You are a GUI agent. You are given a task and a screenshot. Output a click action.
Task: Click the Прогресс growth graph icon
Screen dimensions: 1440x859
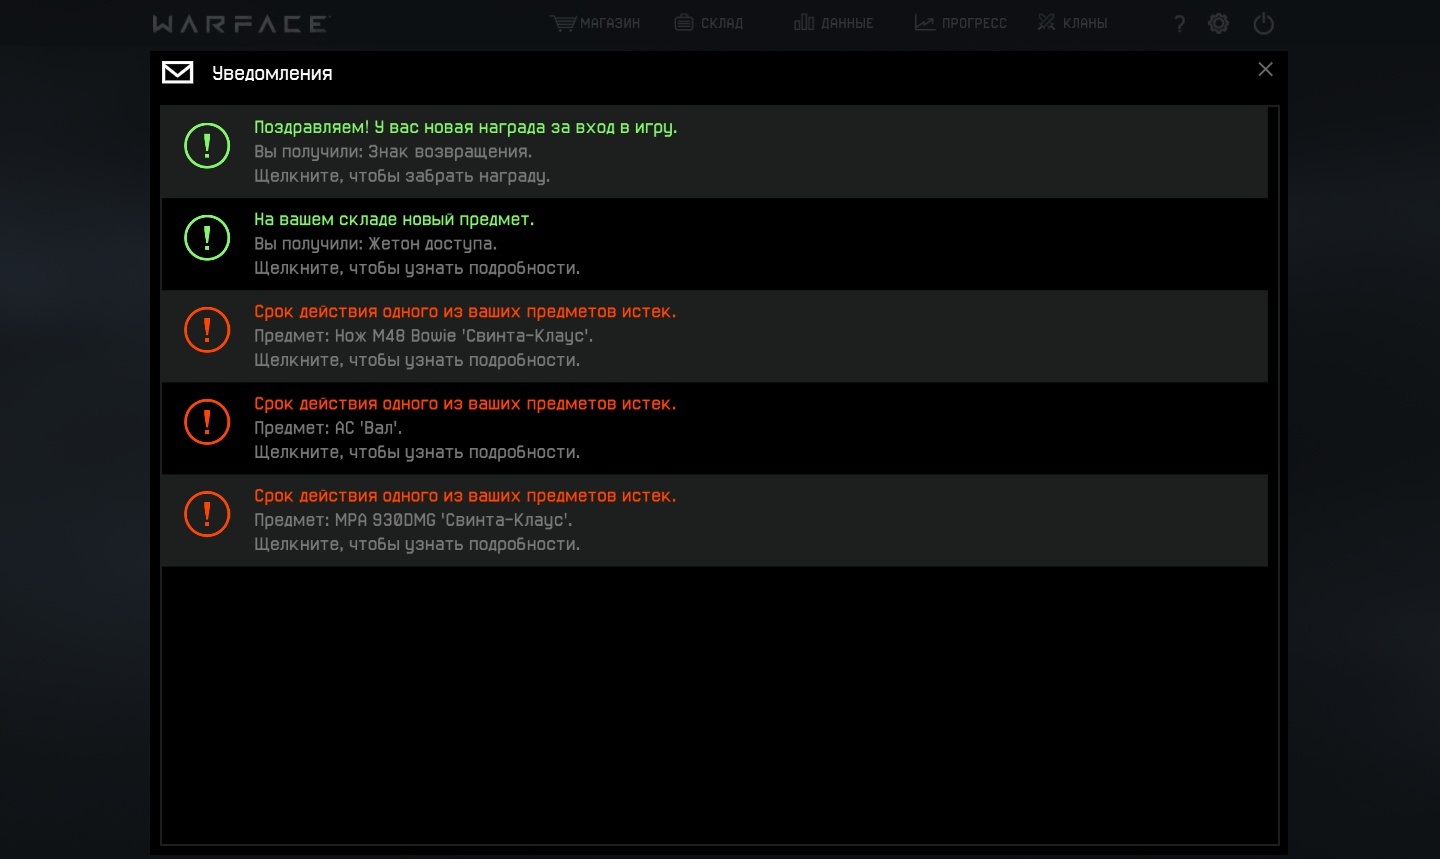tap(925, 22)
